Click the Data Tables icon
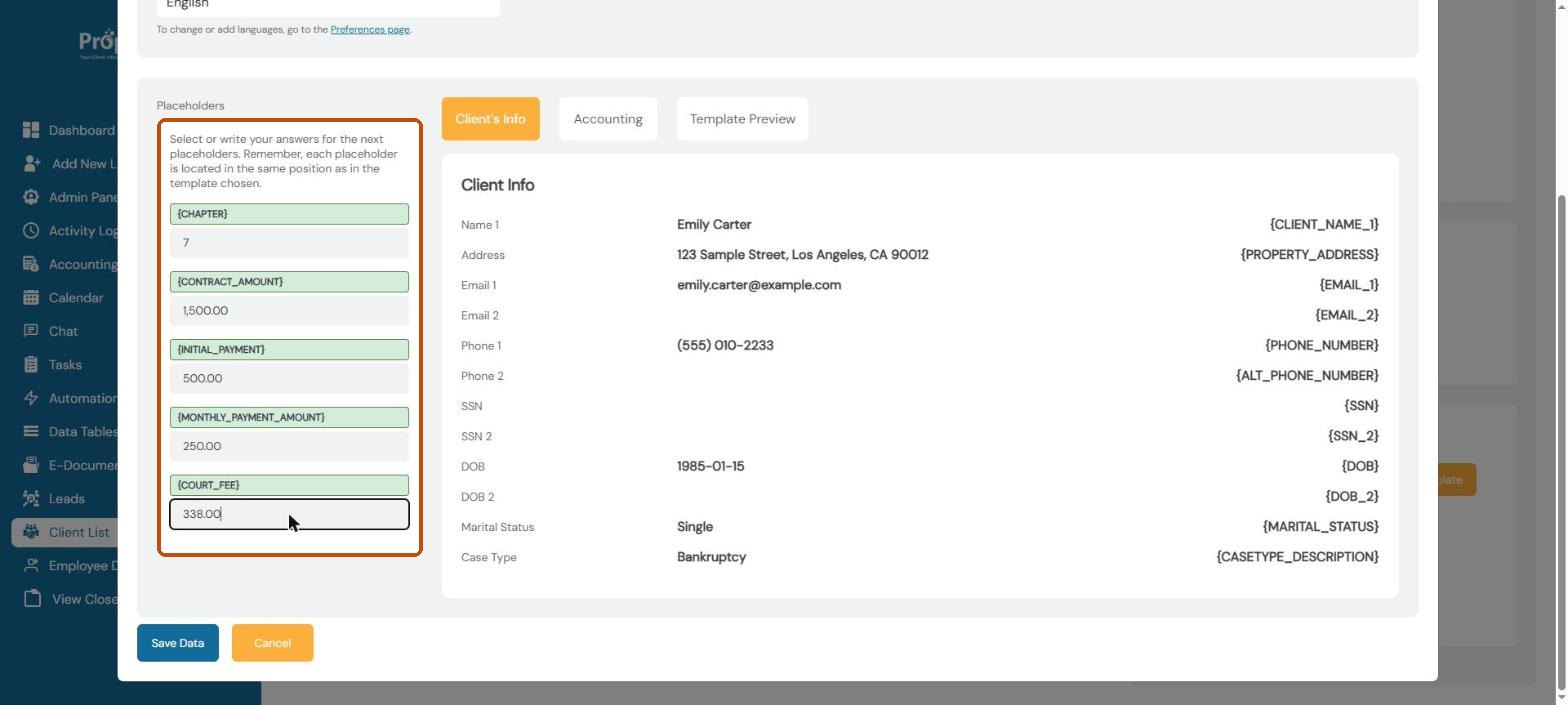This screenshot has height=705, width=1568. (31, 431)
